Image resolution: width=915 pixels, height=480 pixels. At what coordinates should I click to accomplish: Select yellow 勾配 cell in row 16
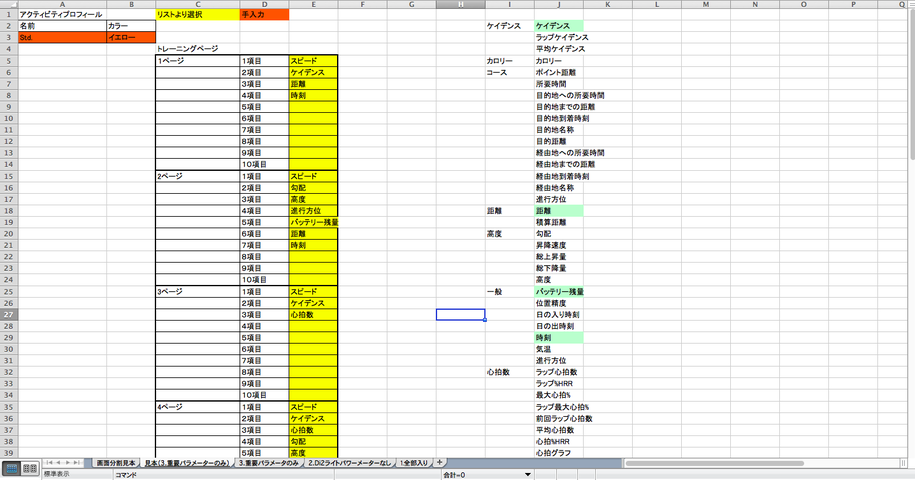pyautogui.click(x=313, y=188)
